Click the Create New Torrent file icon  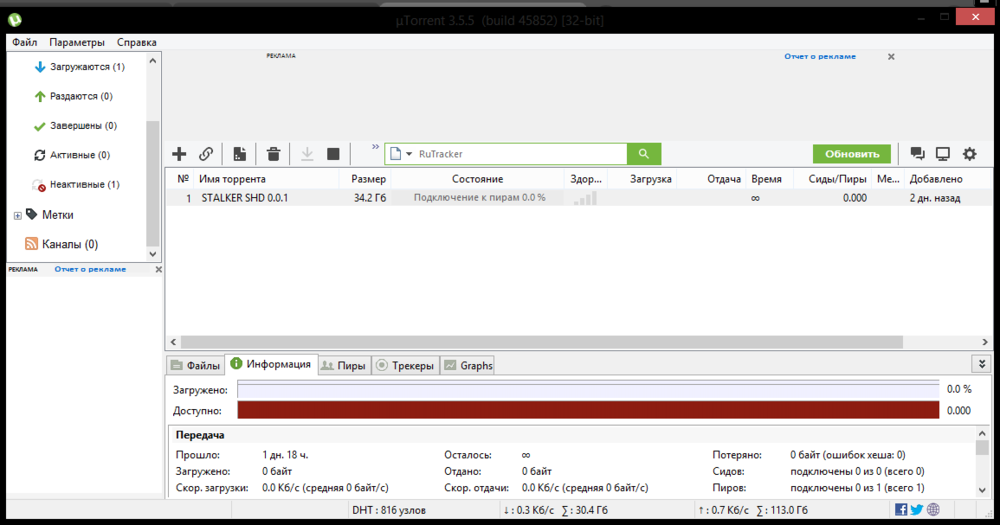(240, 154)
